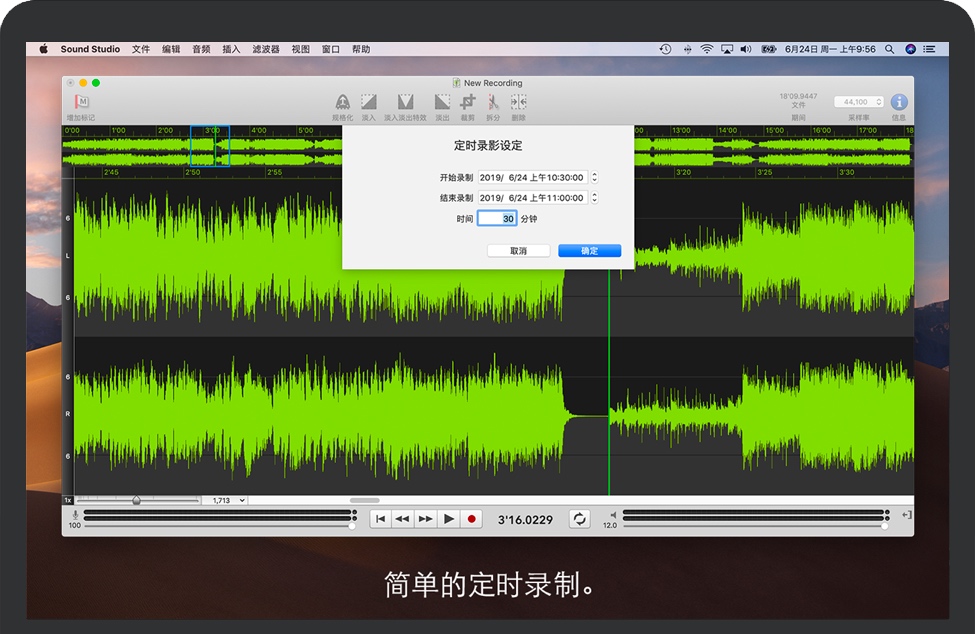
Task: Apply Fade In (淡入) from toolbar
Action: [369, 102]
